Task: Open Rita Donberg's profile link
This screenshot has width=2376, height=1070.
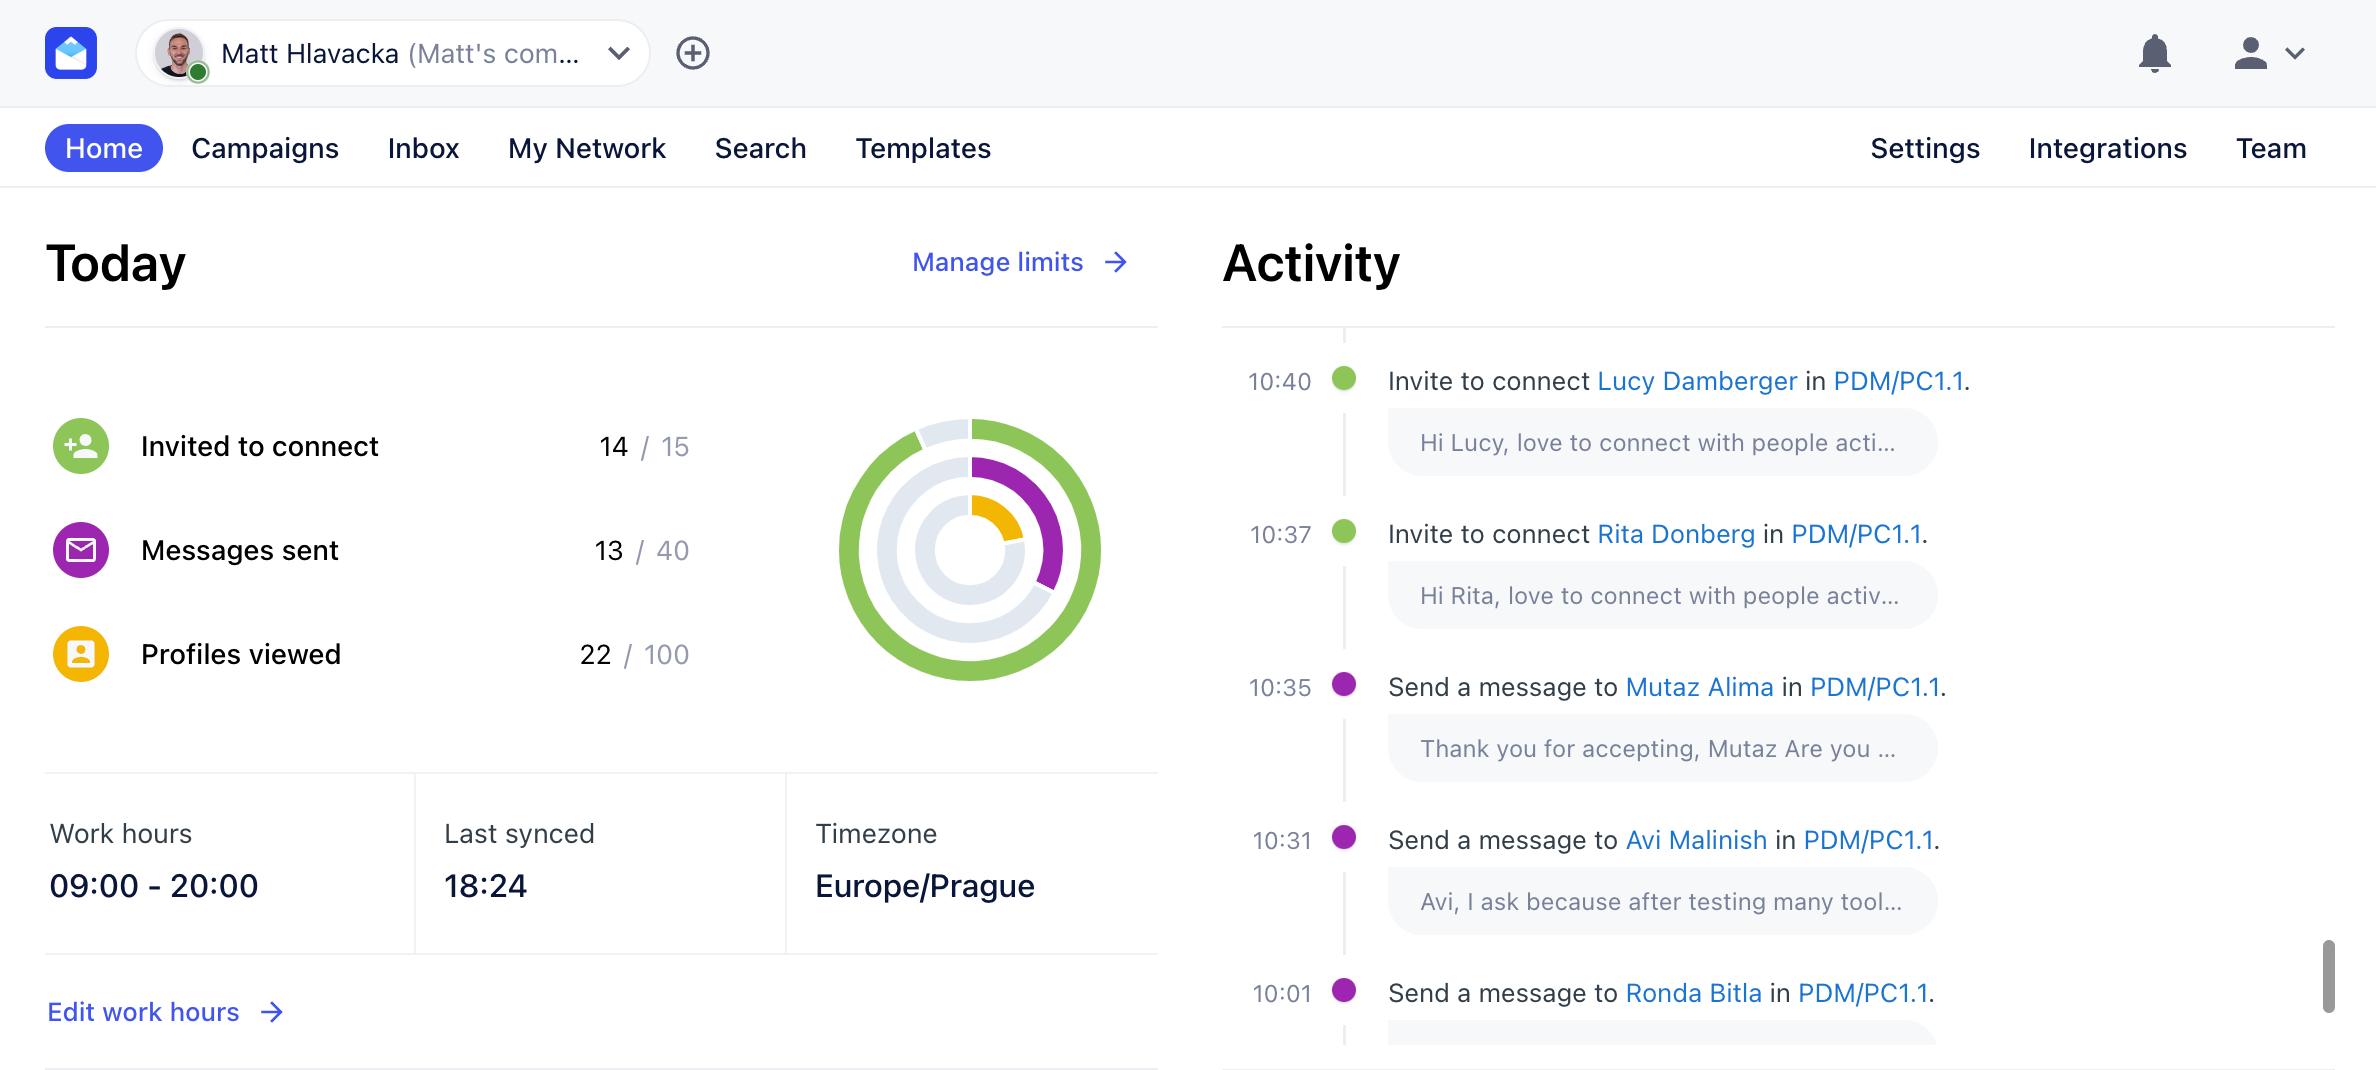Action: pyautogui.click(x=1676, y=534)
